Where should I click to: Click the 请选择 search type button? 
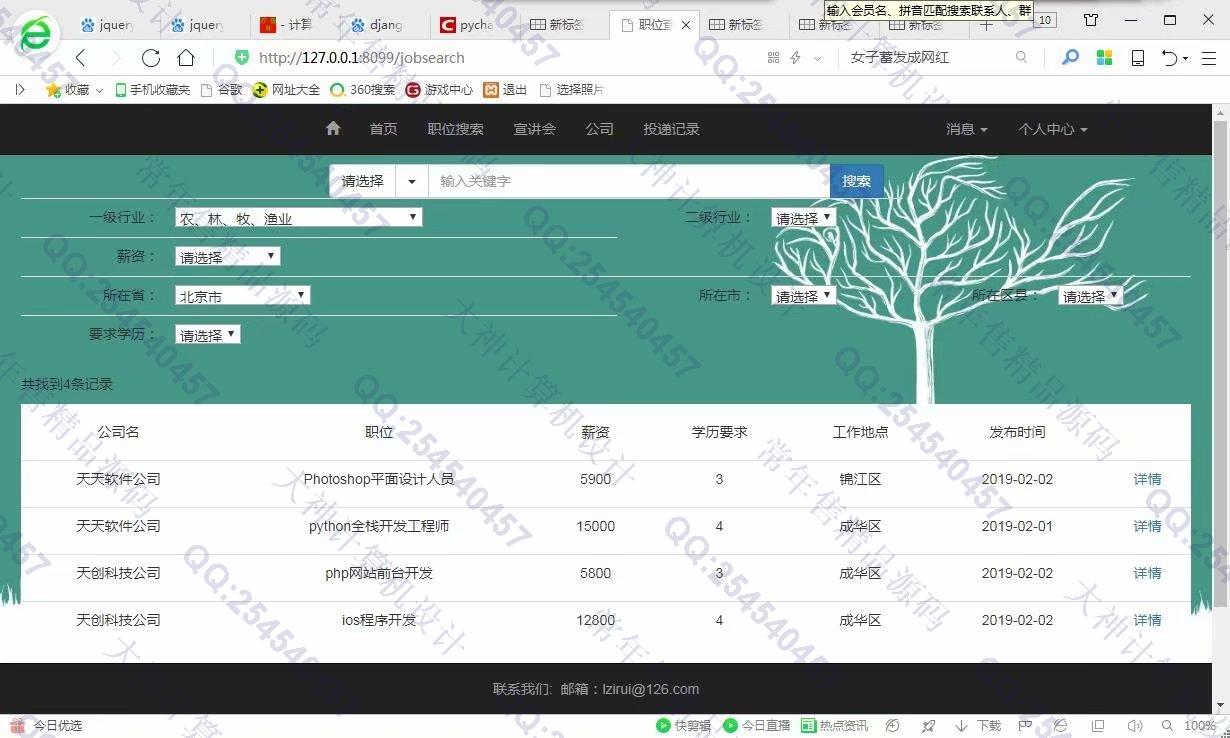click(362, 181)
